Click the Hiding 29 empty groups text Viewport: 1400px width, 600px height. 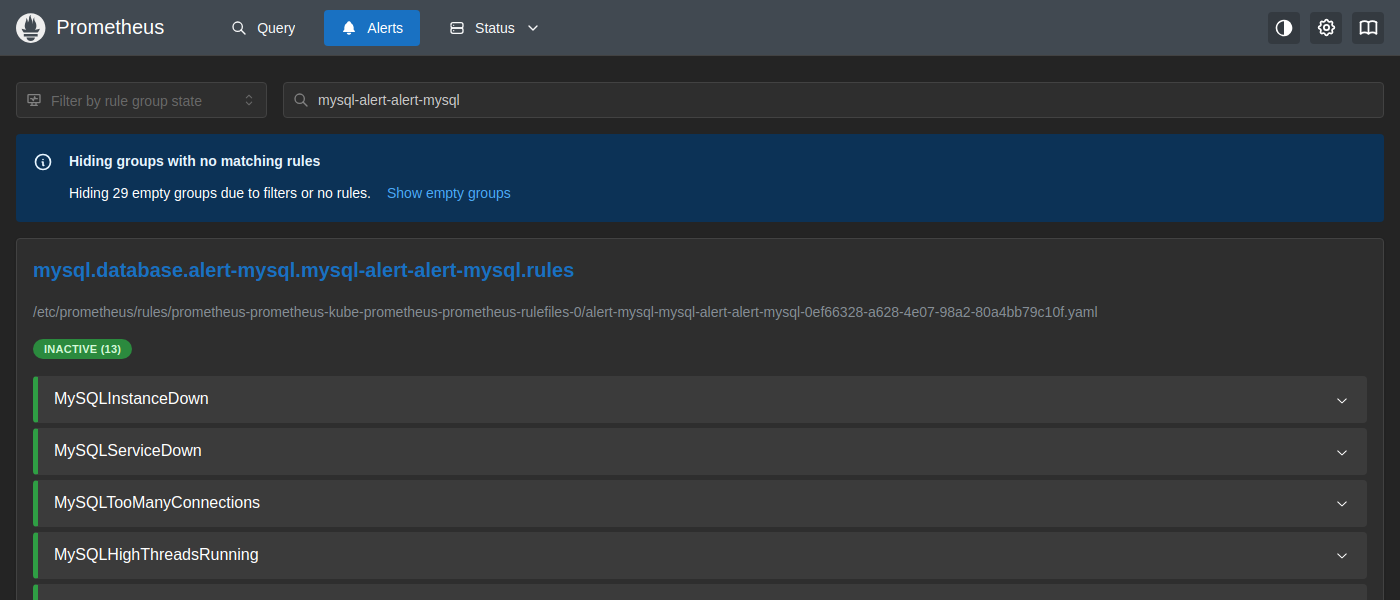coord(220,193)
